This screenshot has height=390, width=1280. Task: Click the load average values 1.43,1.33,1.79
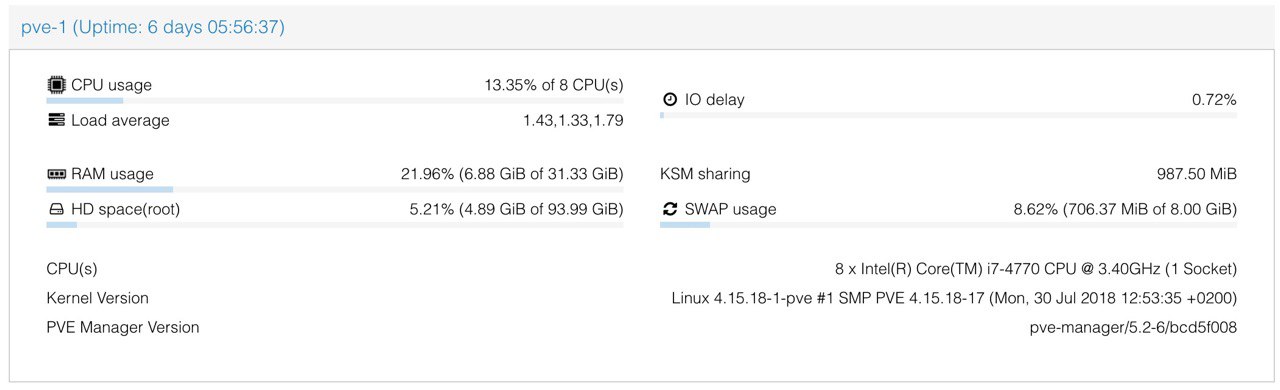pyautogui.click(x=573, y=120)
